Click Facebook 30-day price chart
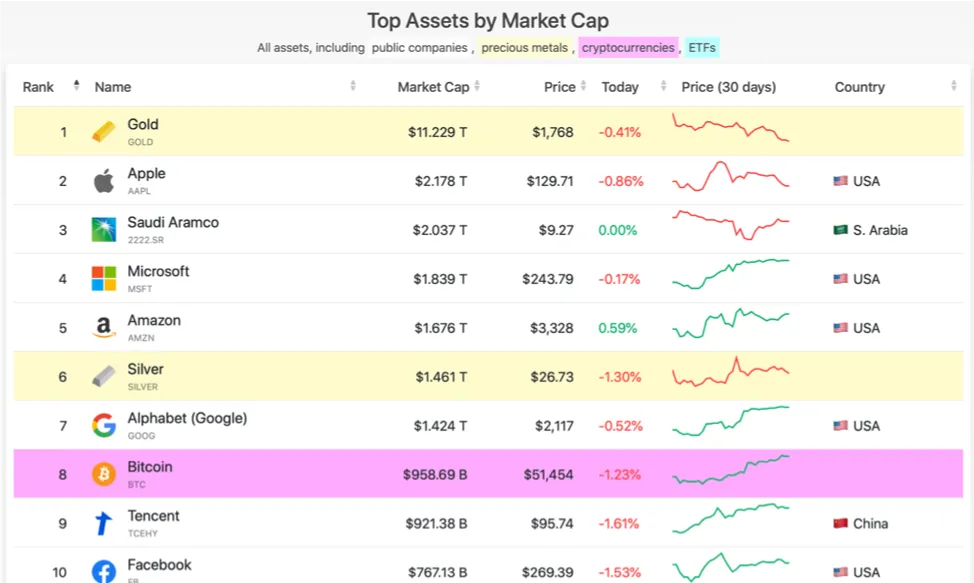 pos(730,566)
